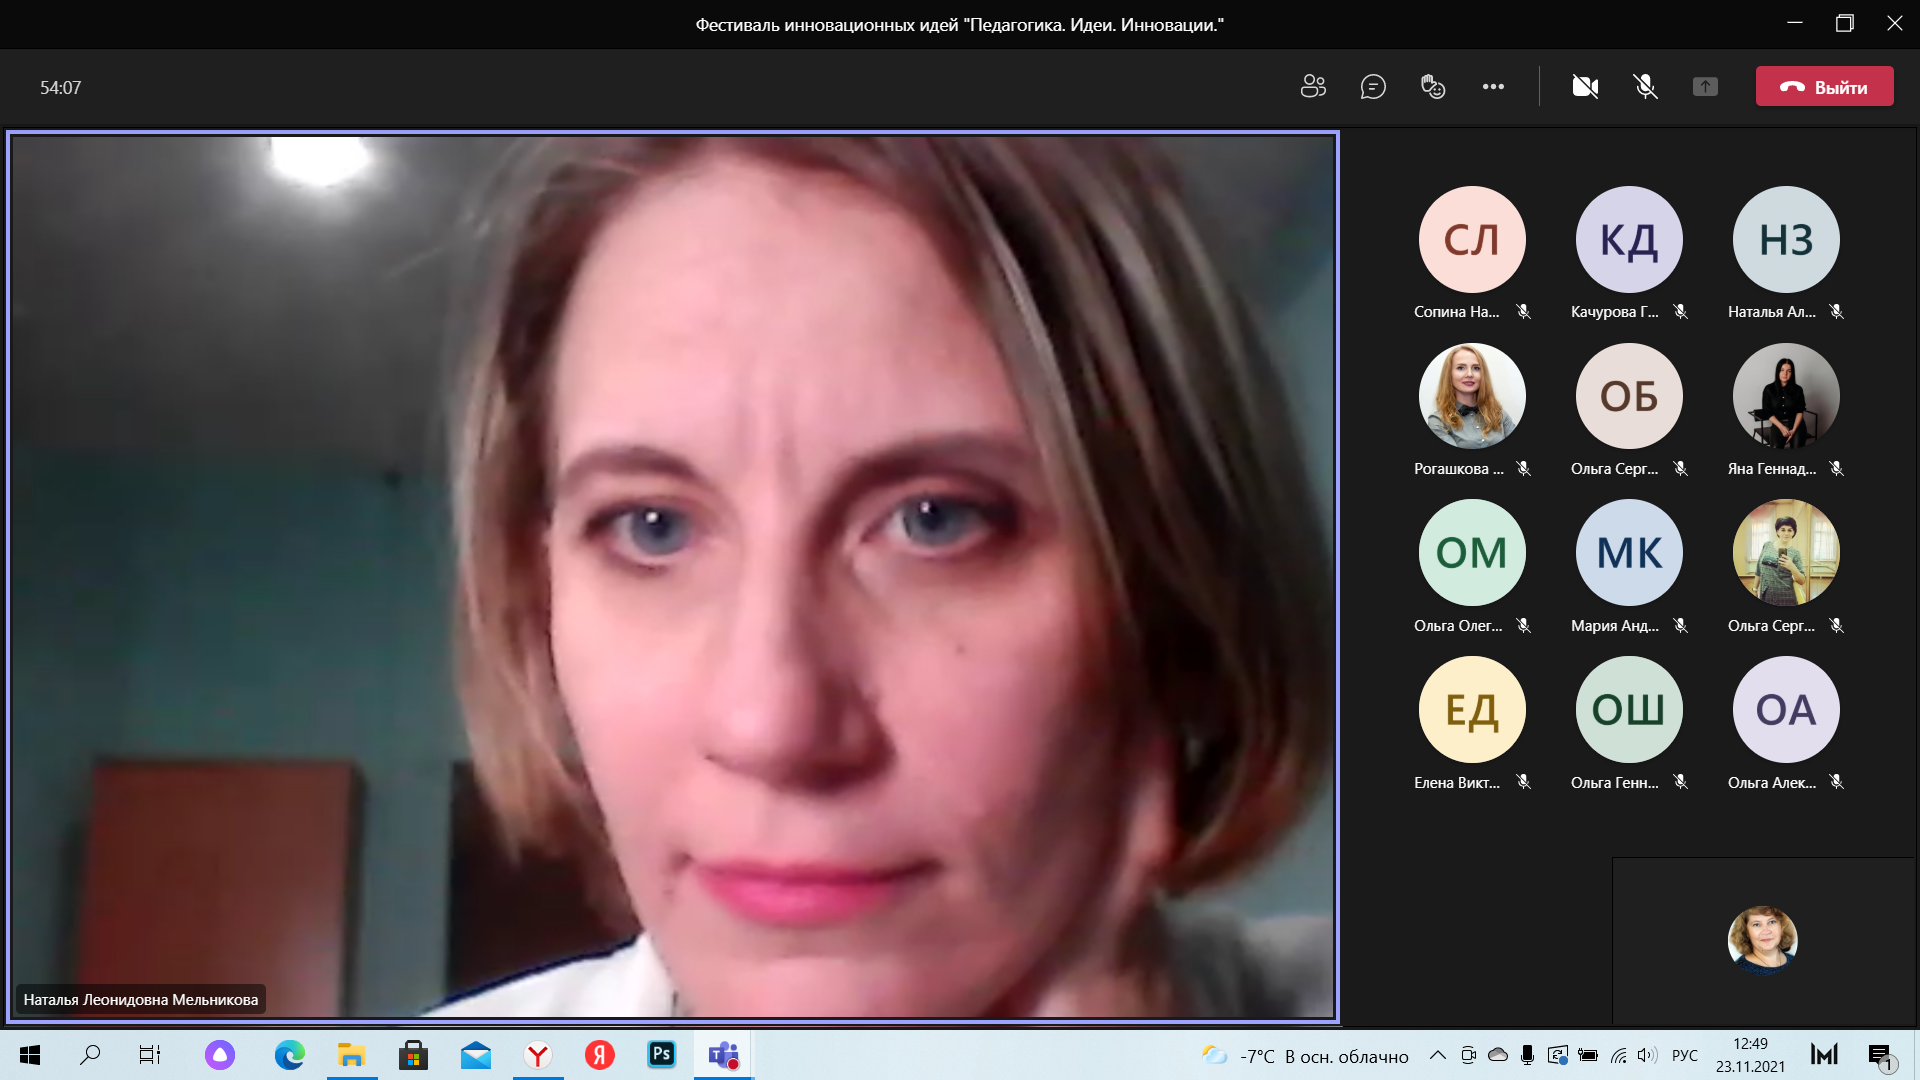1920x1080 pixels.
Task: Open Photoshop from the taskbar
Action: point(661,1055)
